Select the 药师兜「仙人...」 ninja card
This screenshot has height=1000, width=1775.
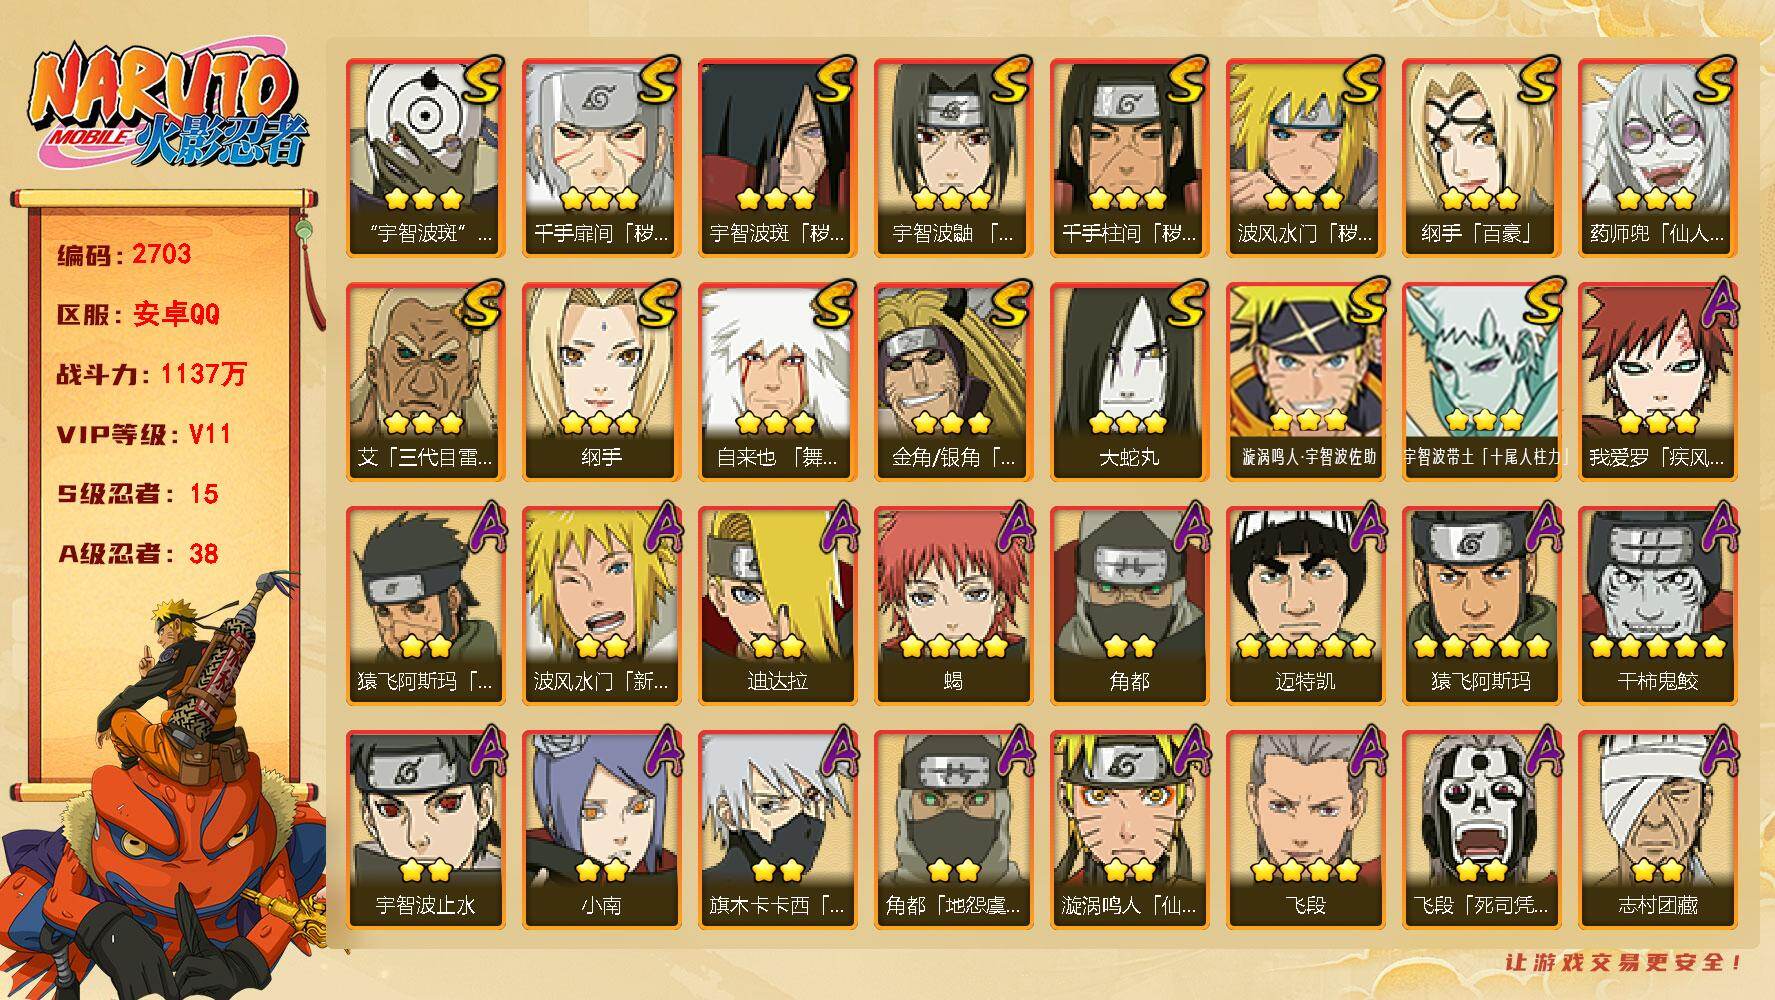1657,158
